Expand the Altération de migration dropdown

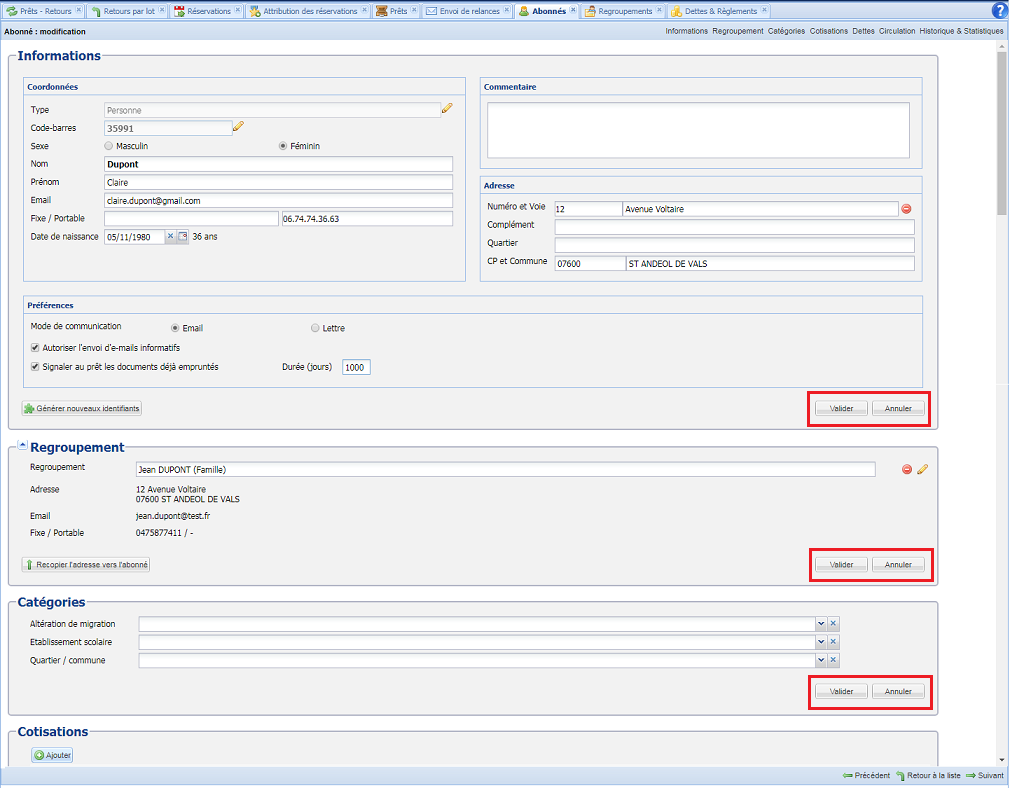(x=821, y=623)
